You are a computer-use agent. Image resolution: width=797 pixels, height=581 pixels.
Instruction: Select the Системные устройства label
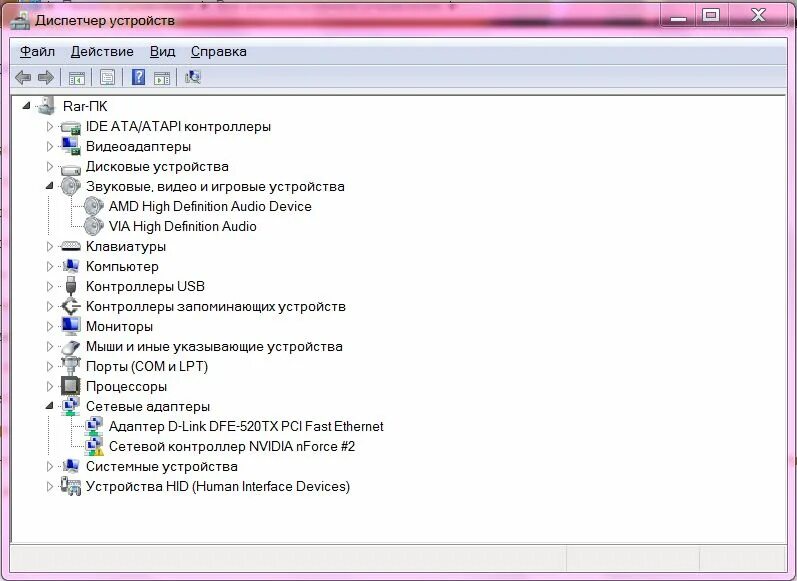162,466
